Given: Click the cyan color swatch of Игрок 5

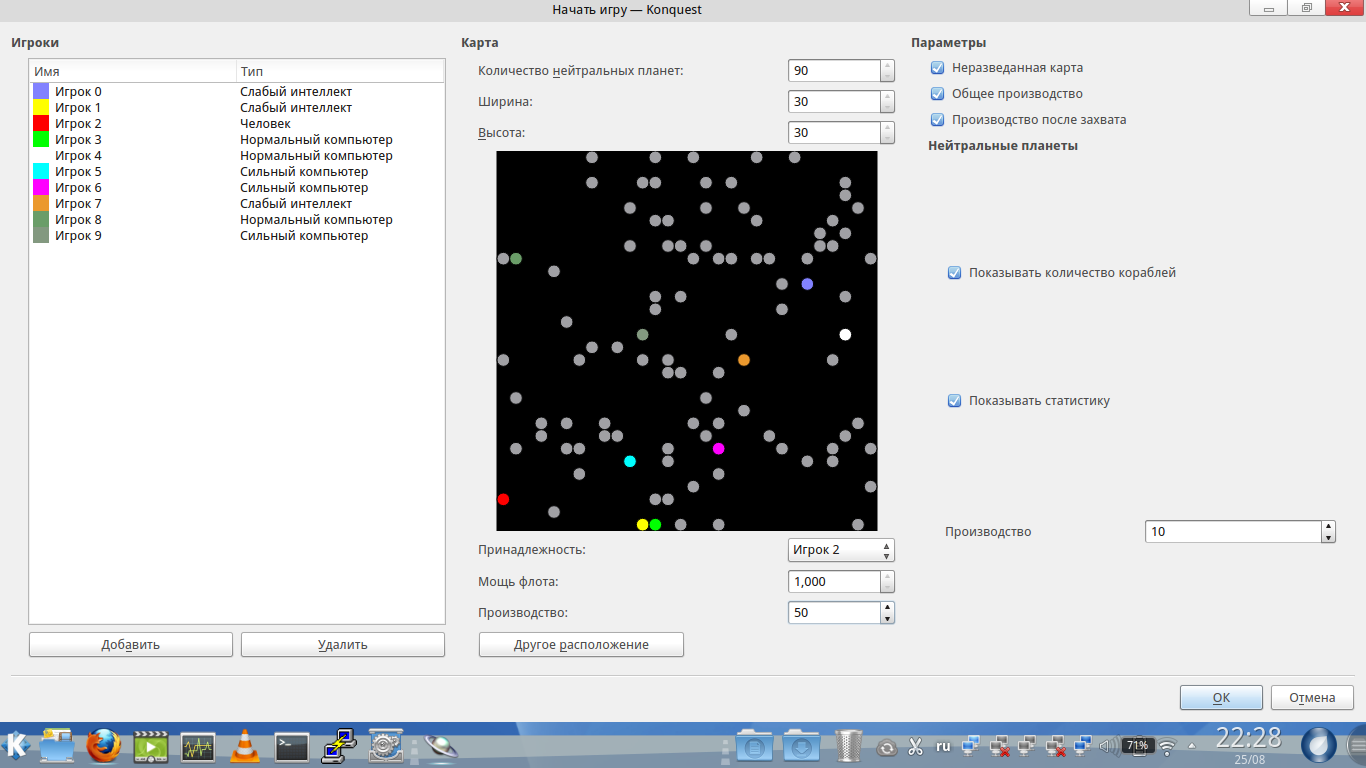Looking at the screenshot, I should [x=41, y=171].
